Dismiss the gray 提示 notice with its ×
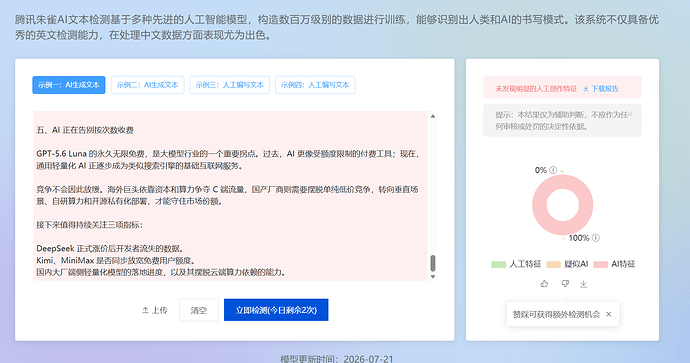Image resolution: width=690 pixels, height=363 pixels. (x=631, y=114)
